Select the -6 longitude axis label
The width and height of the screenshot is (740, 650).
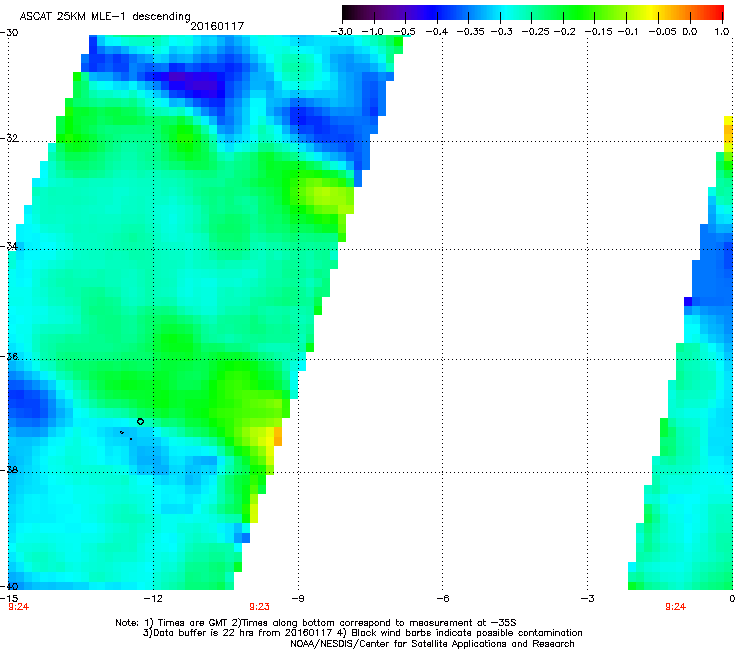[442, 599]
